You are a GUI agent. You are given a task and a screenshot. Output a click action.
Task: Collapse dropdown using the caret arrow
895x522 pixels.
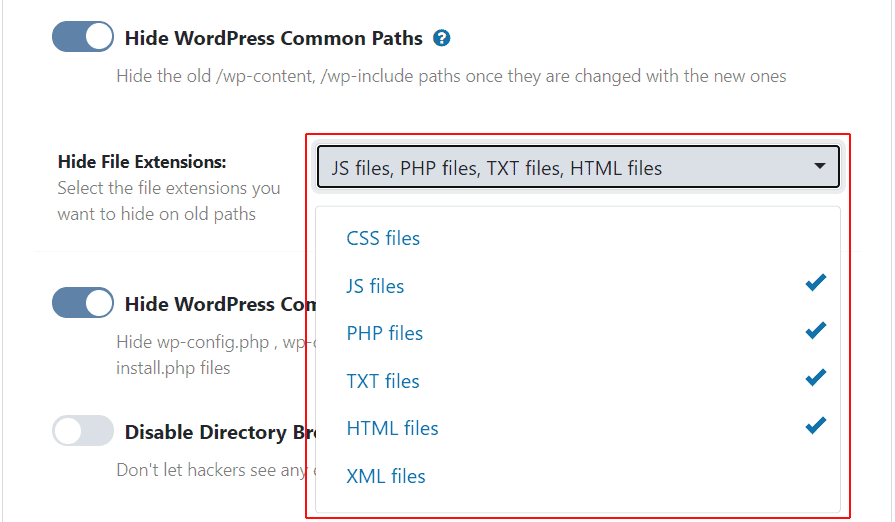(820, 166)
